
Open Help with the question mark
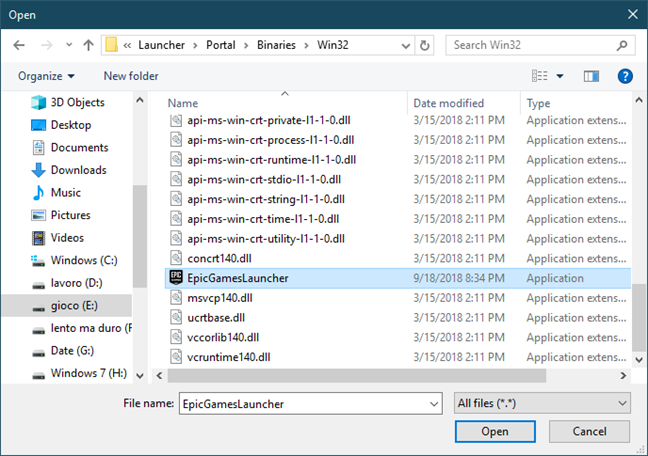click(x=625, y=76)
